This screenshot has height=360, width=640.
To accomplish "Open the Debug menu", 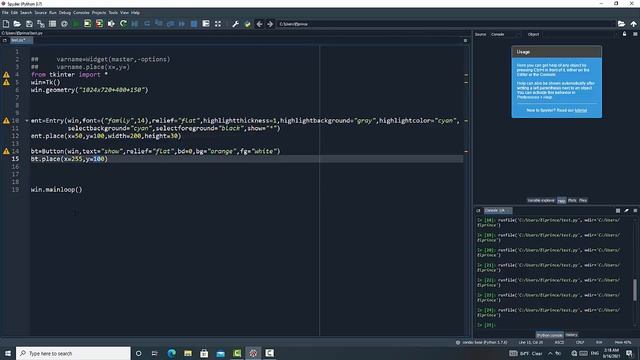I will (x=64, y=13).
